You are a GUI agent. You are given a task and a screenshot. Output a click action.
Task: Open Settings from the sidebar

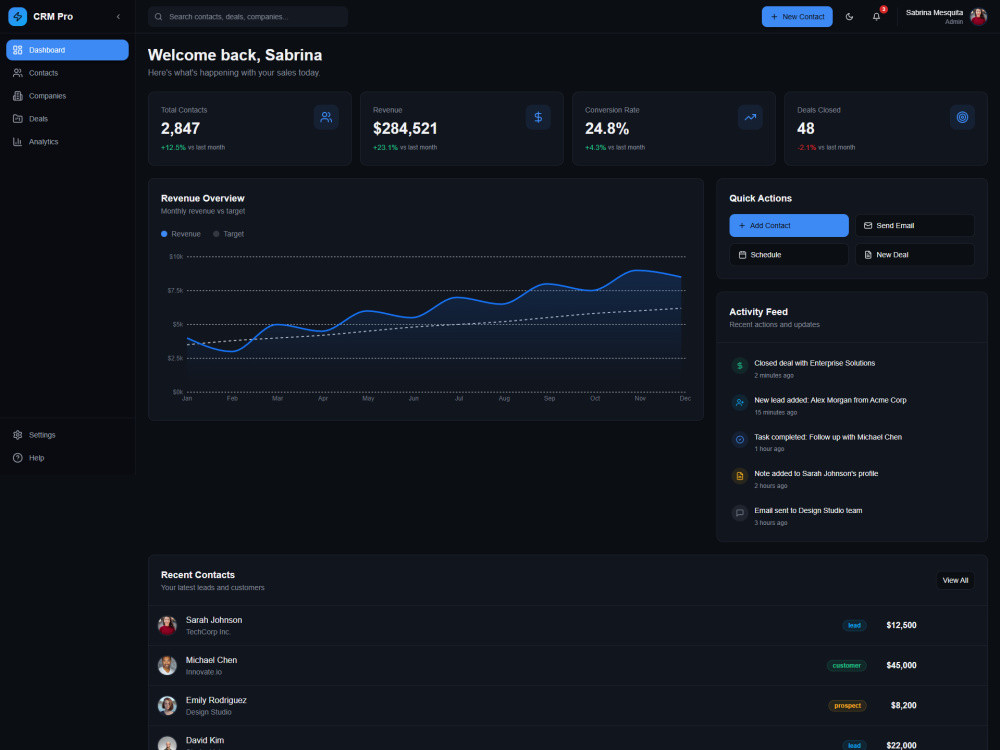coord(67,435)
